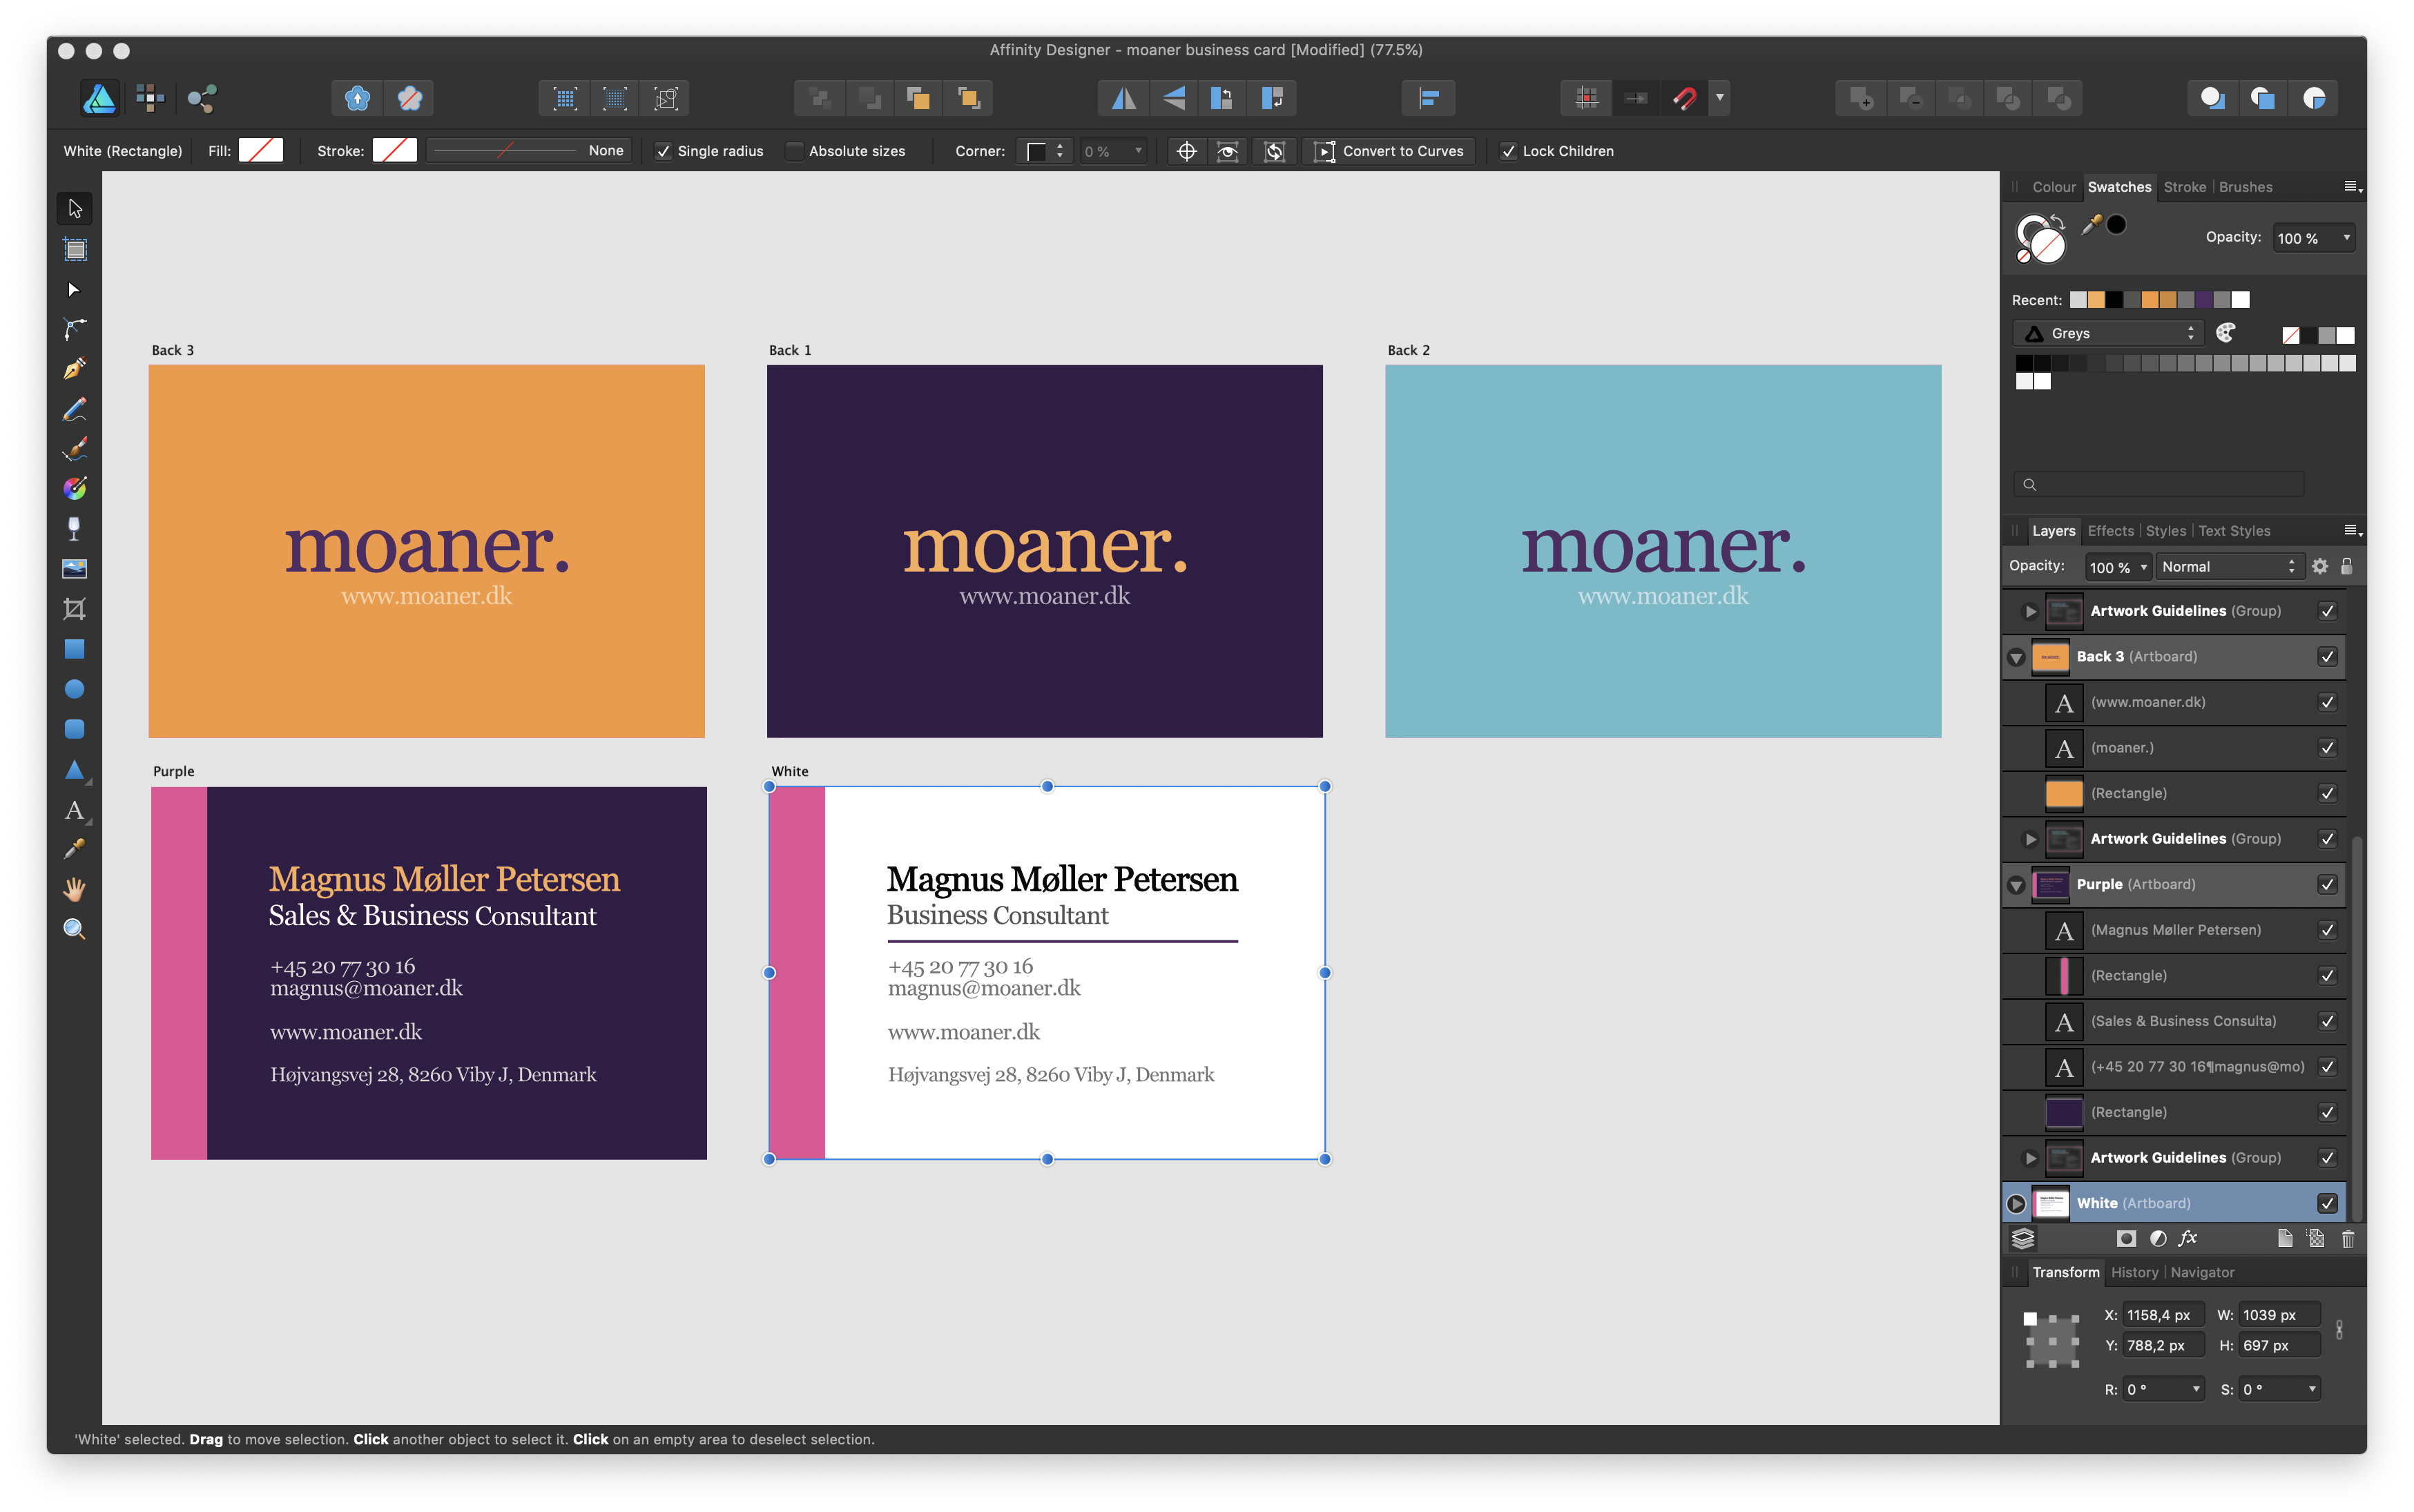Viewport: 2414px width, 1512px height.
Task: Enable Absolute sizes checkbox
Action: tap(794, 151)
